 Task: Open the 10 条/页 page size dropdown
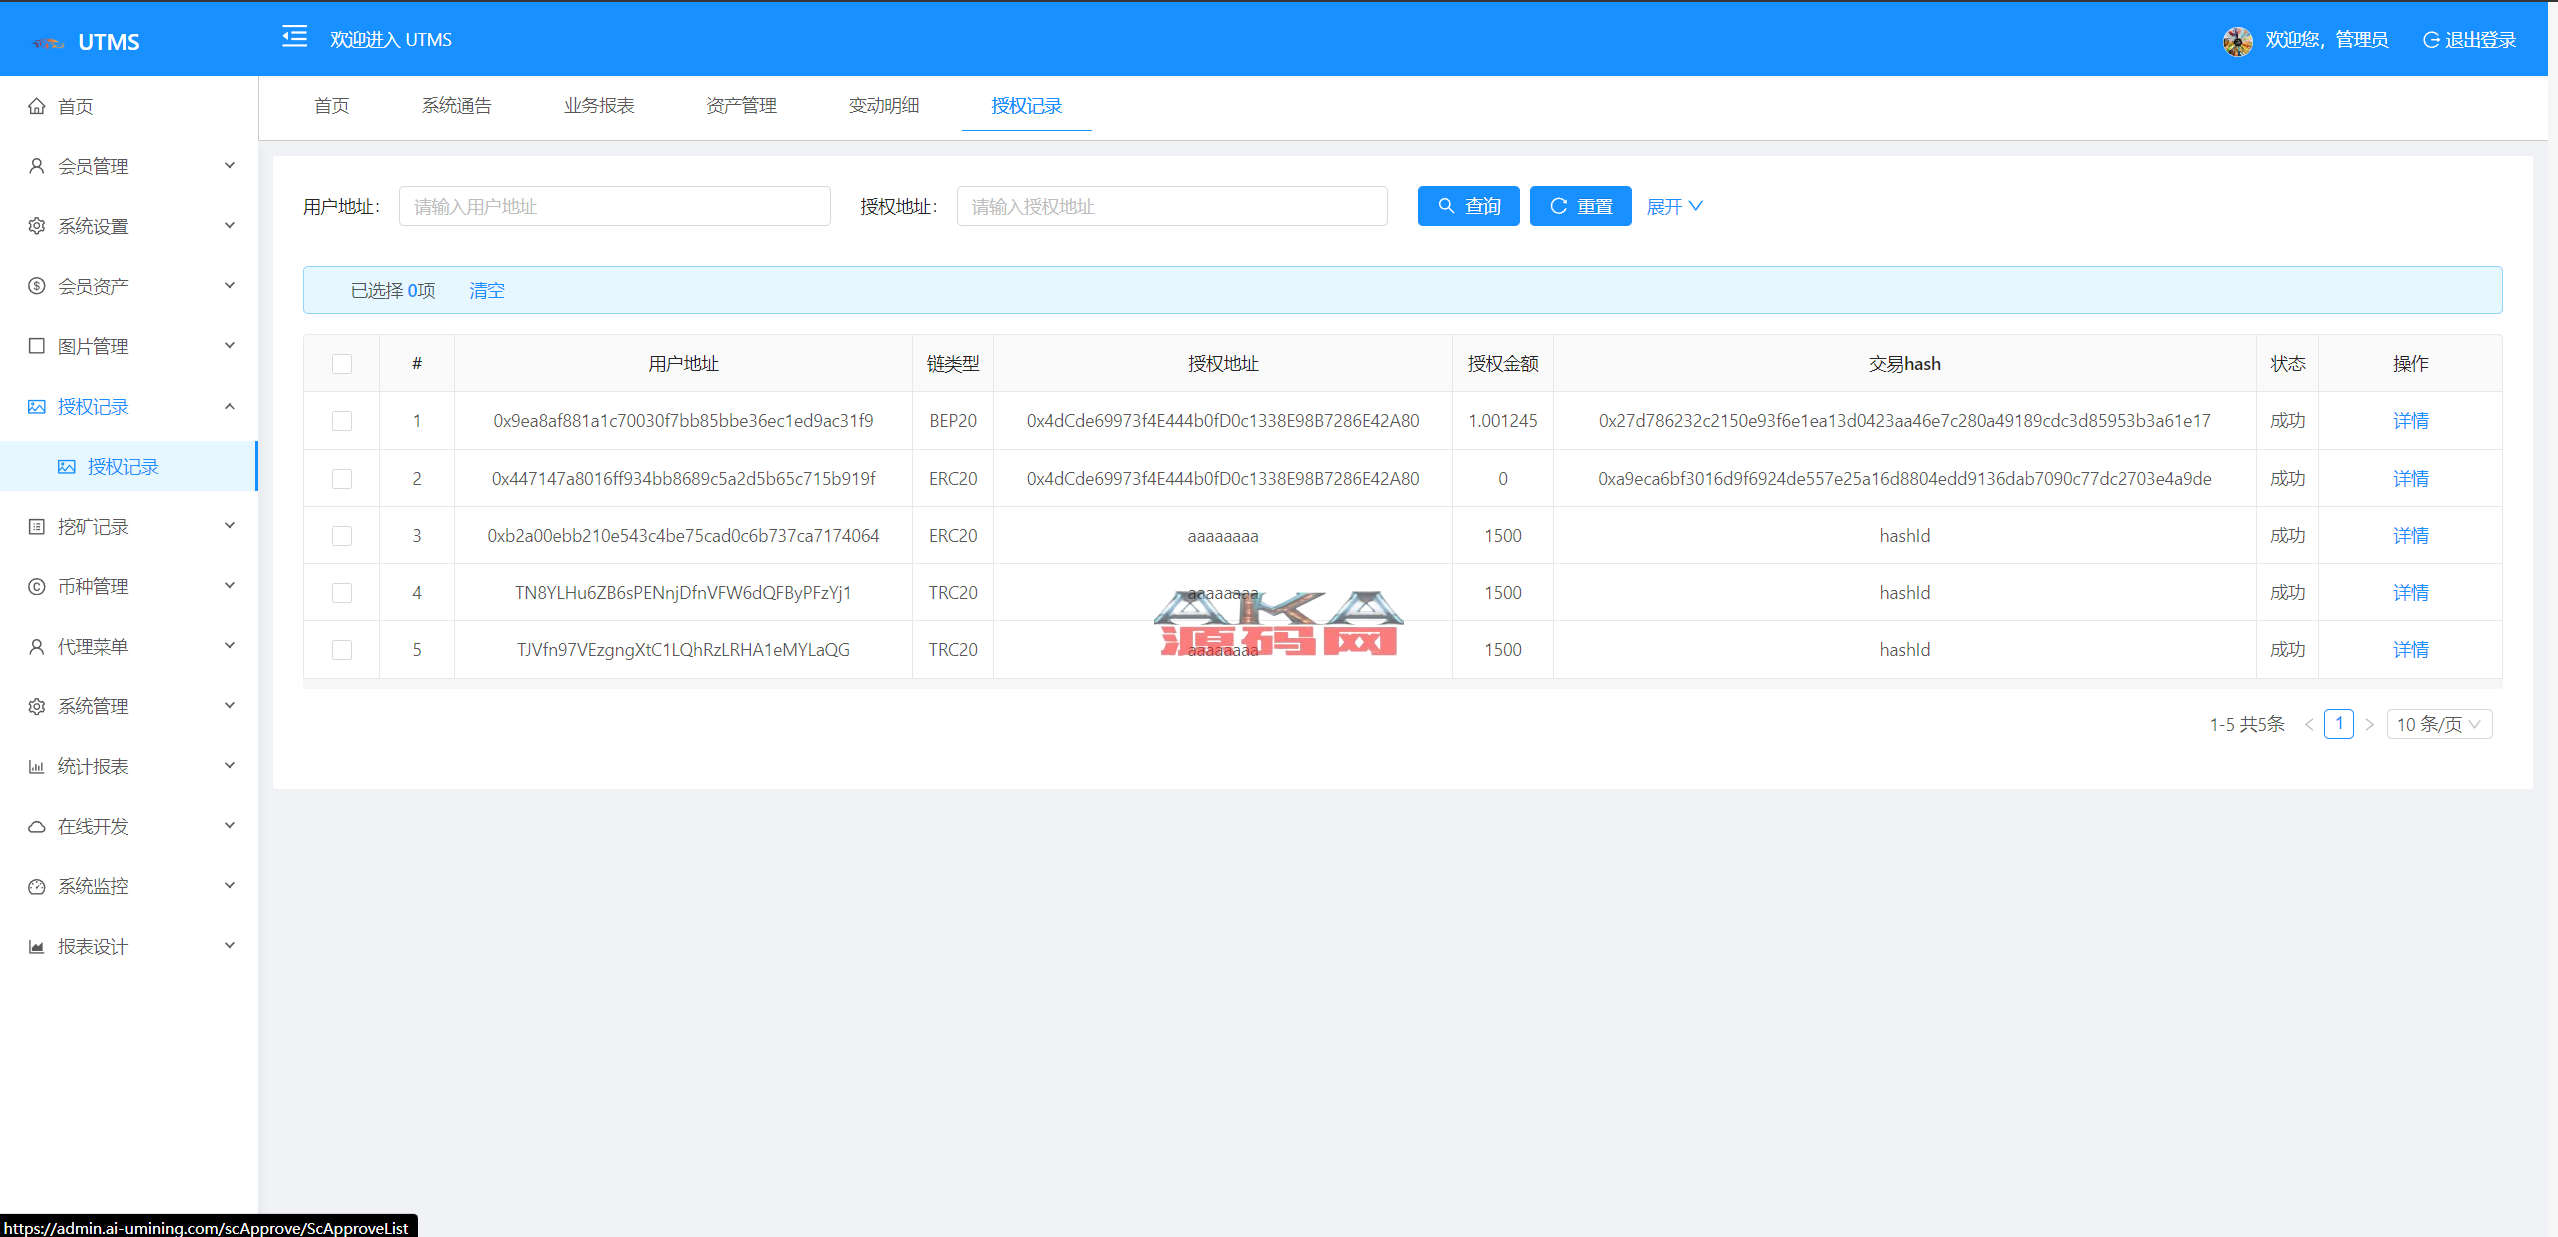pyautogui.click(x=2438, y=724)
